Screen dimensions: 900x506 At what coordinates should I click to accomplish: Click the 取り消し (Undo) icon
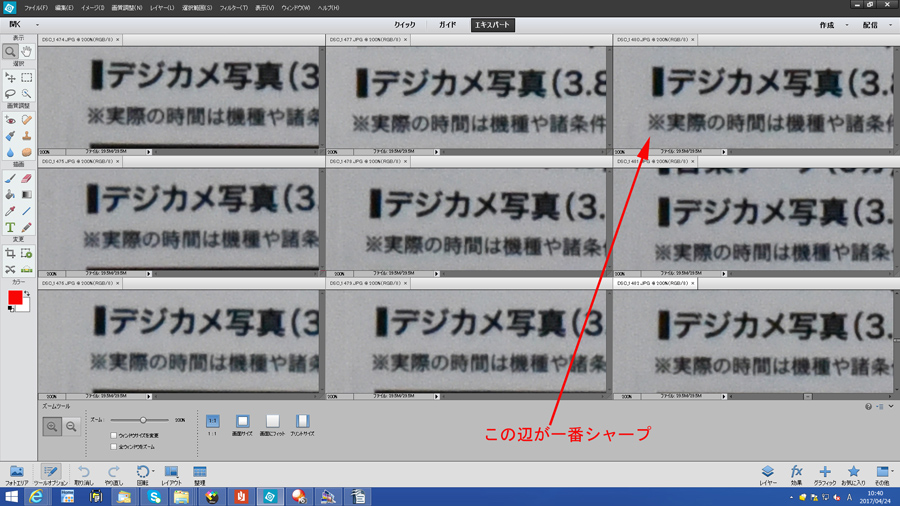tap(84, 472)
